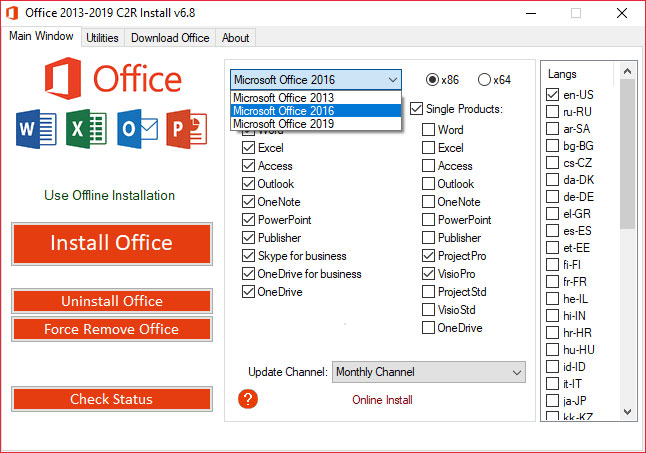Check Word under Single Products

click(x=428, y=130)
